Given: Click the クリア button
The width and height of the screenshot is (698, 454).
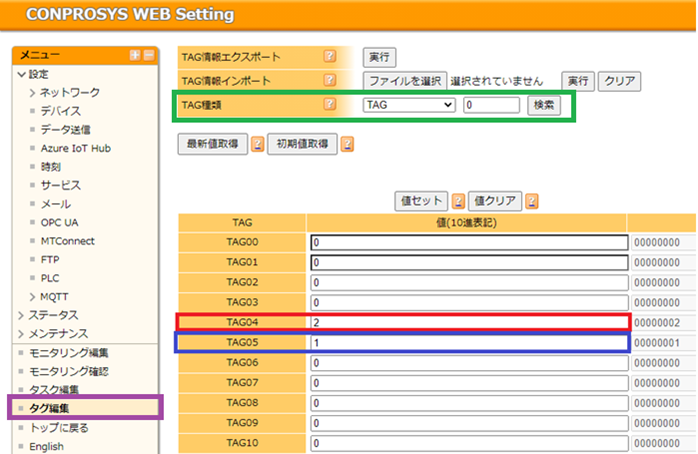Looking at the screenshot, I should [x=619, y=81].
